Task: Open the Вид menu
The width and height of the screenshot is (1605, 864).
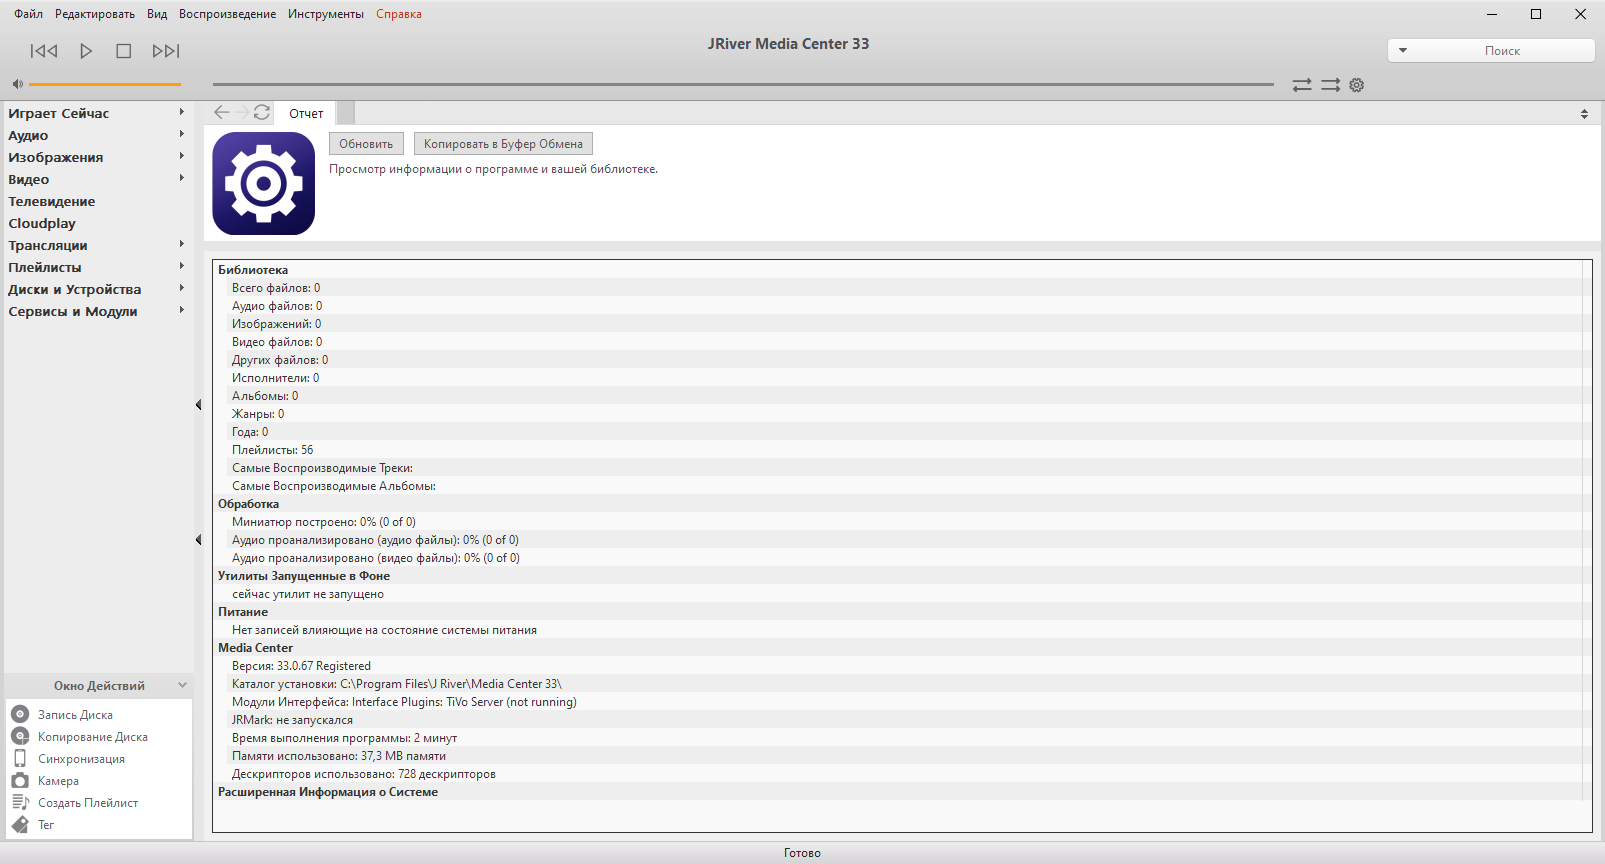Action: [x=157, y=14]
